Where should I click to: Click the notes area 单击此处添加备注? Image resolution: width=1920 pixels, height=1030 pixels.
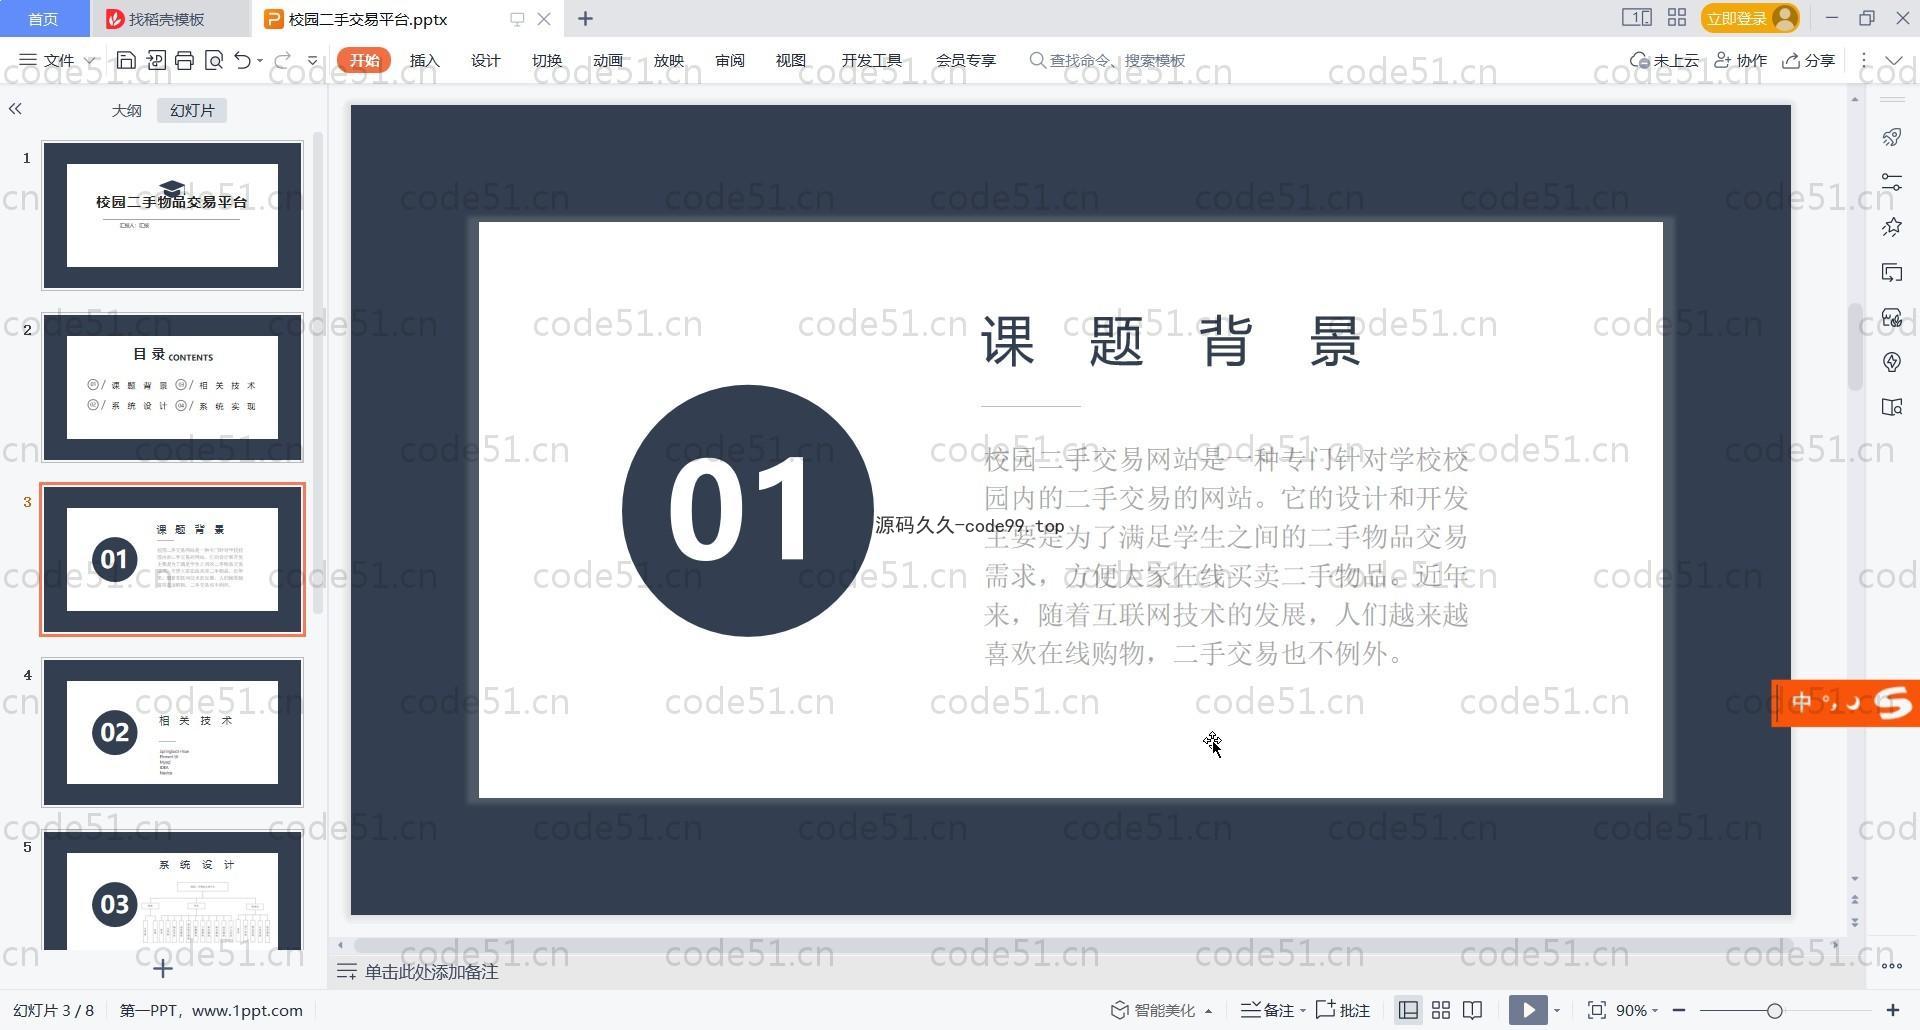(431, 971)
